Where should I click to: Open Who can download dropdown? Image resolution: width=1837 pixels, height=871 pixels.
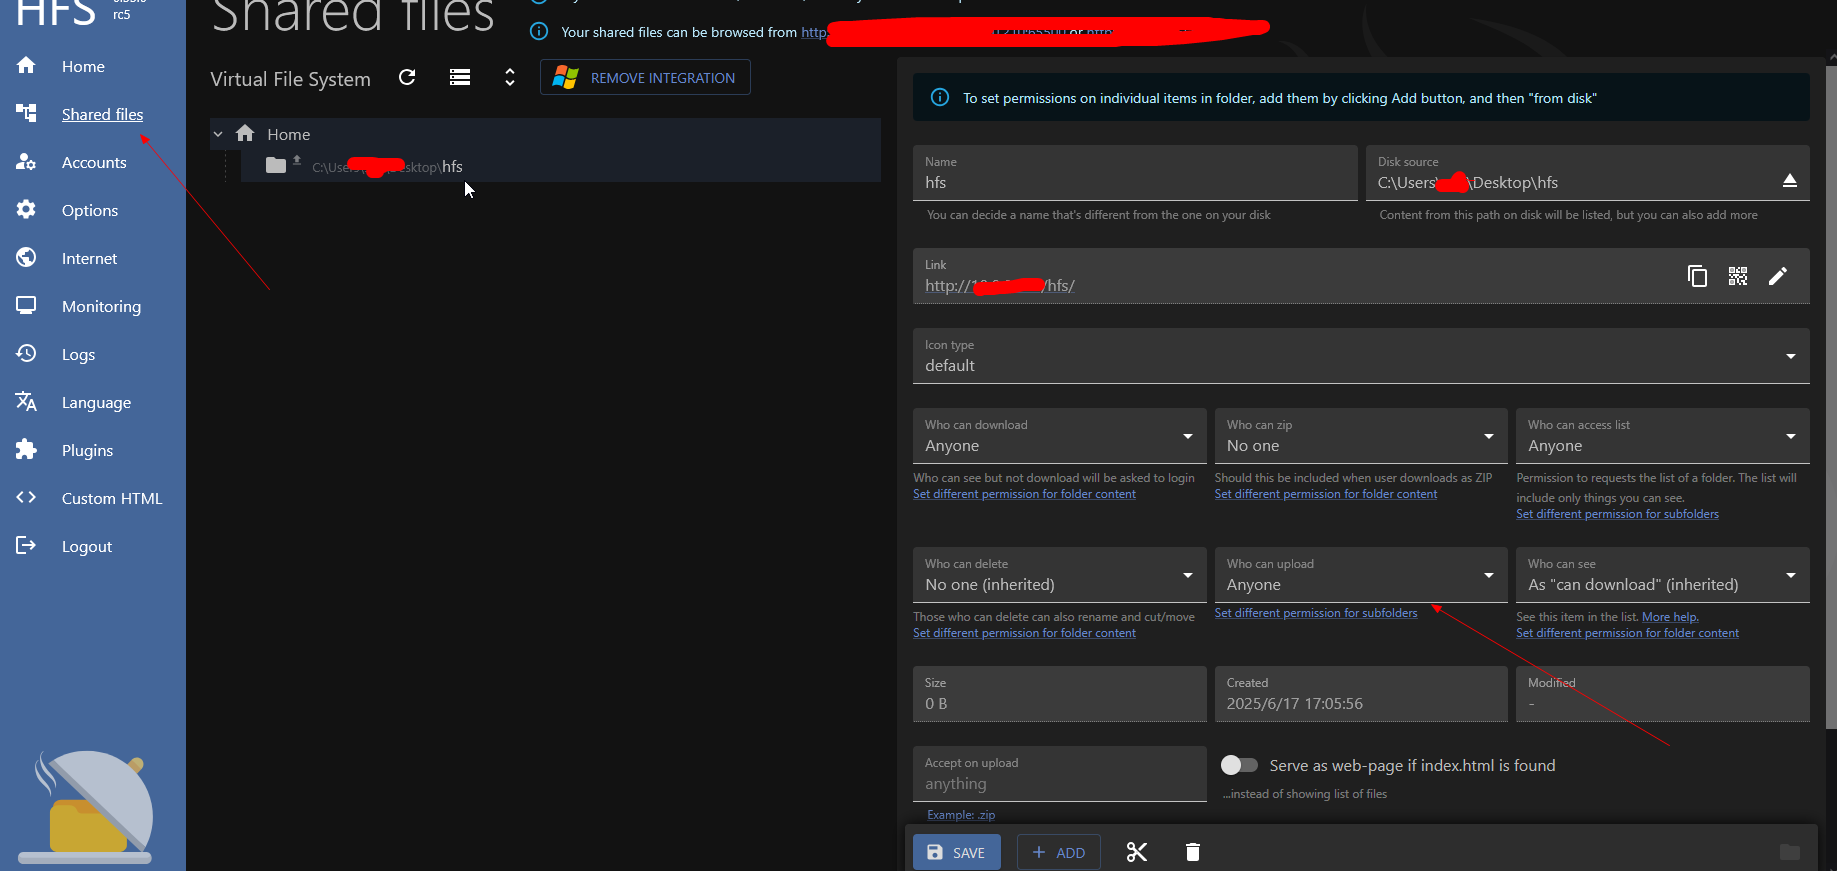(x=1060, y=436)
